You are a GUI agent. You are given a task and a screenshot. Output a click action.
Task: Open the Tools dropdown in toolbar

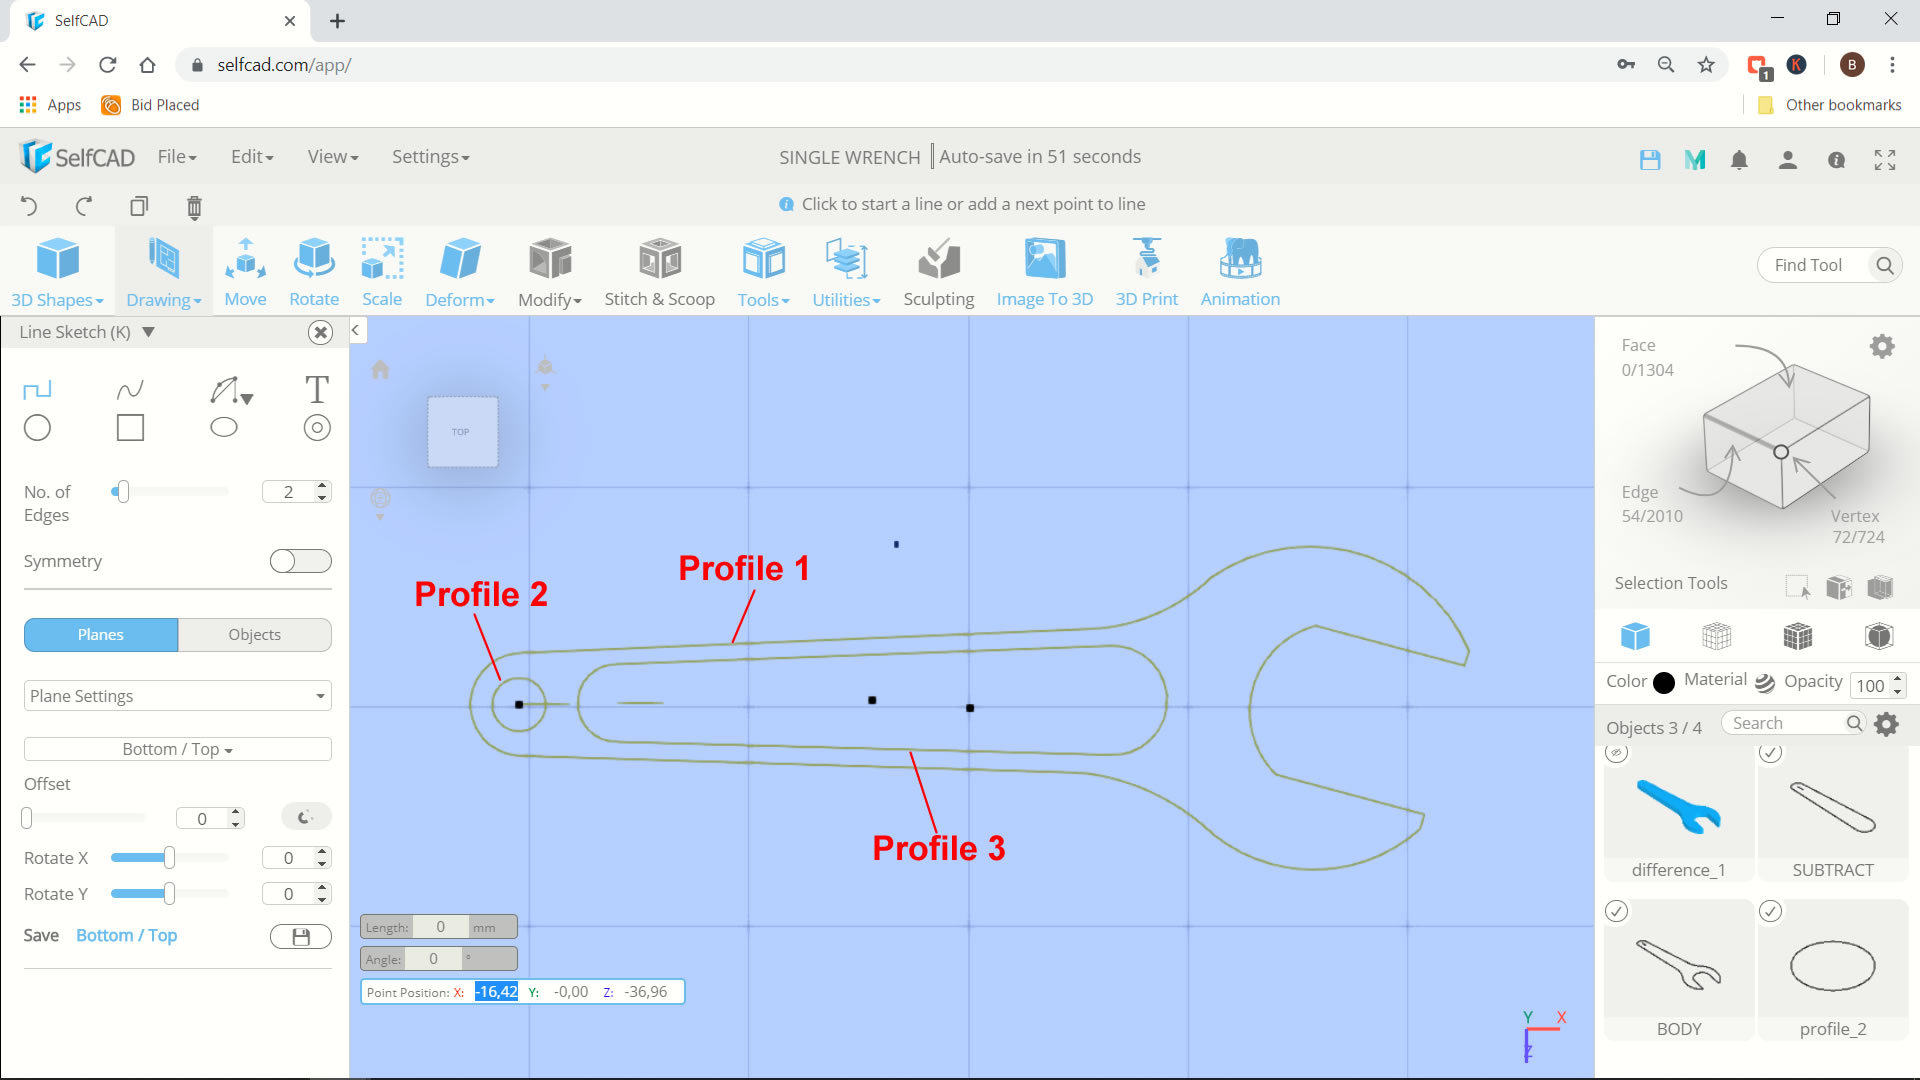pos(763,271)
